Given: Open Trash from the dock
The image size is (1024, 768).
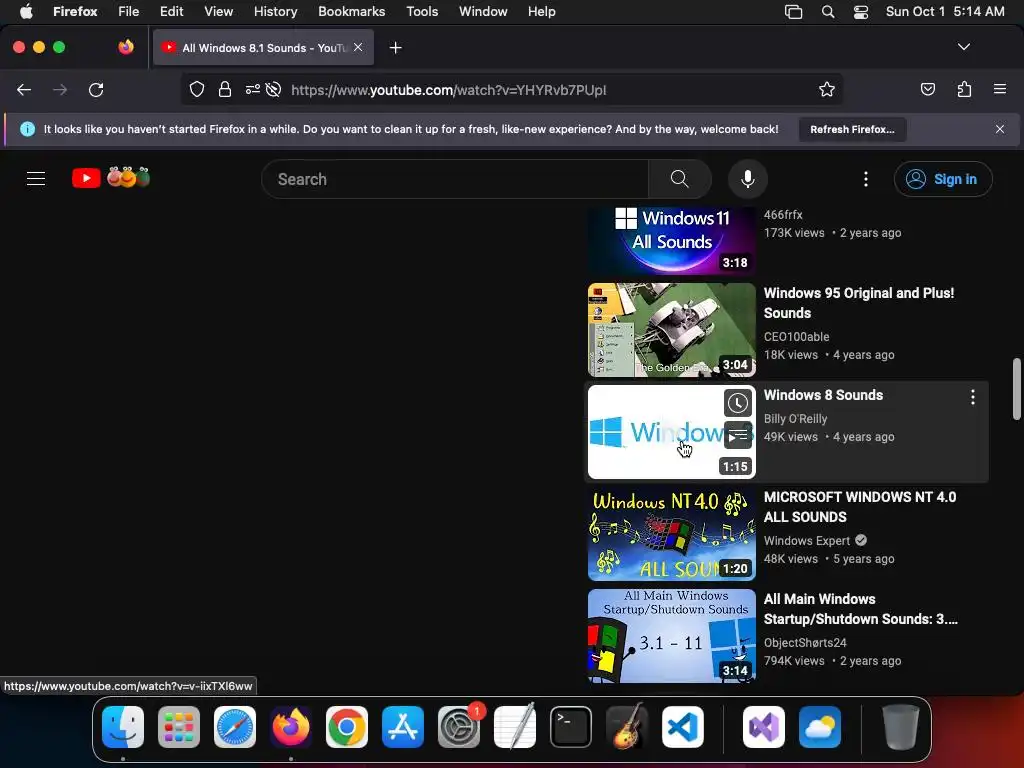Looking at the screenshot, I should [901, 727].
